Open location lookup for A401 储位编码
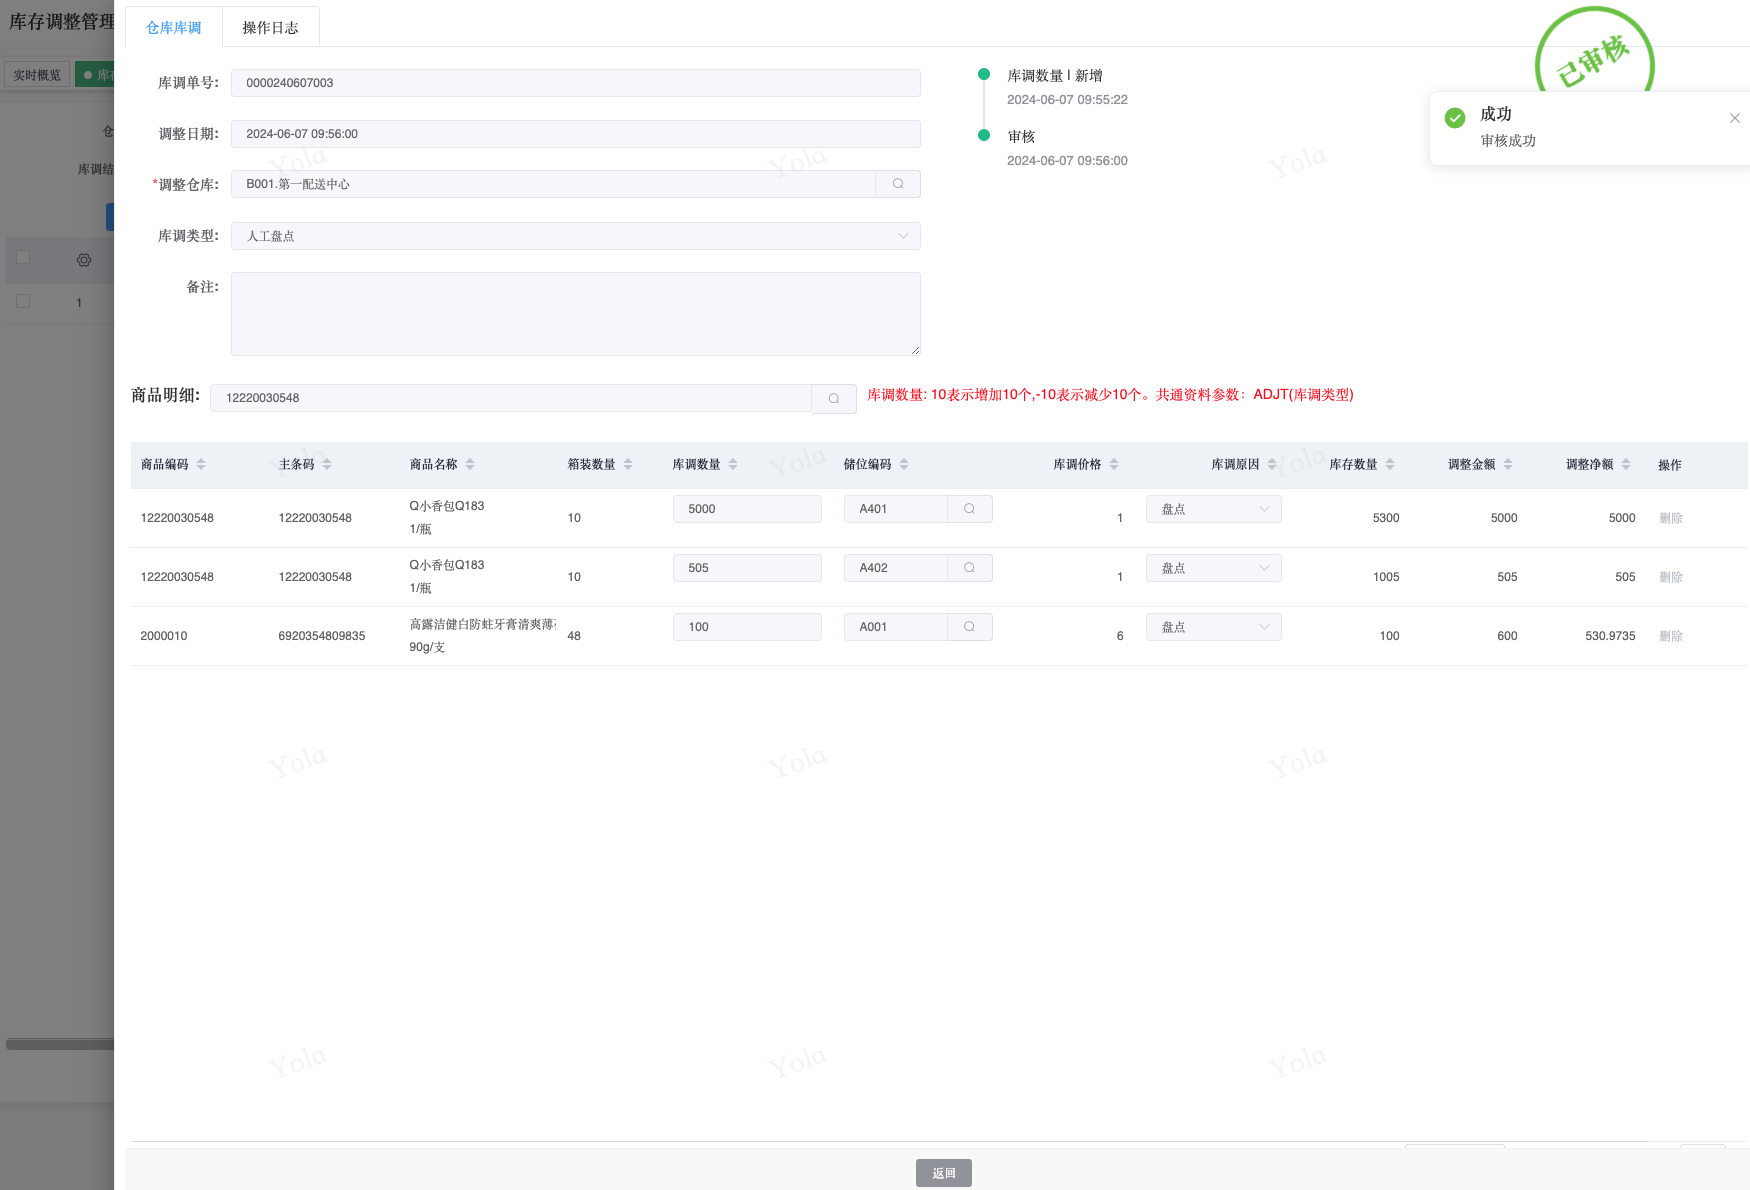 point(969,509)
